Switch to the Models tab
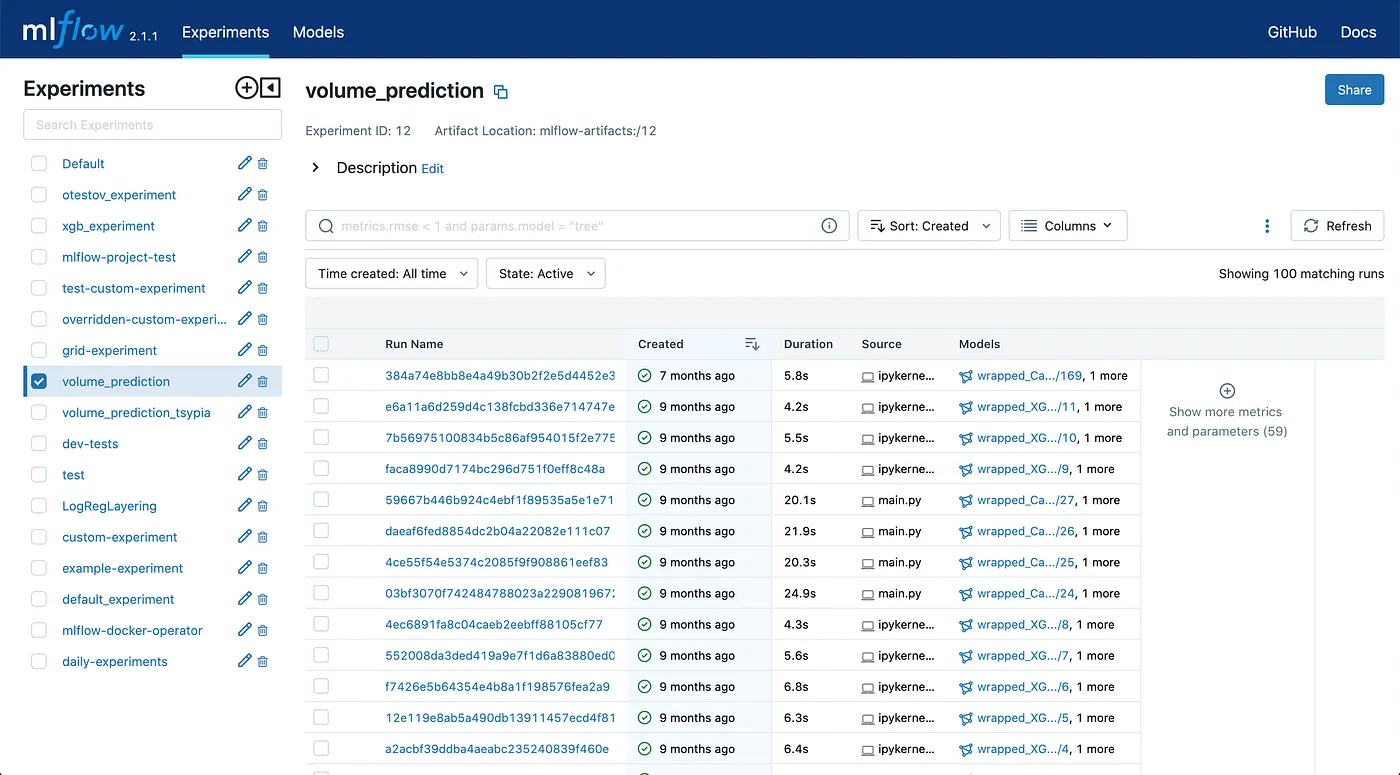 318,32
